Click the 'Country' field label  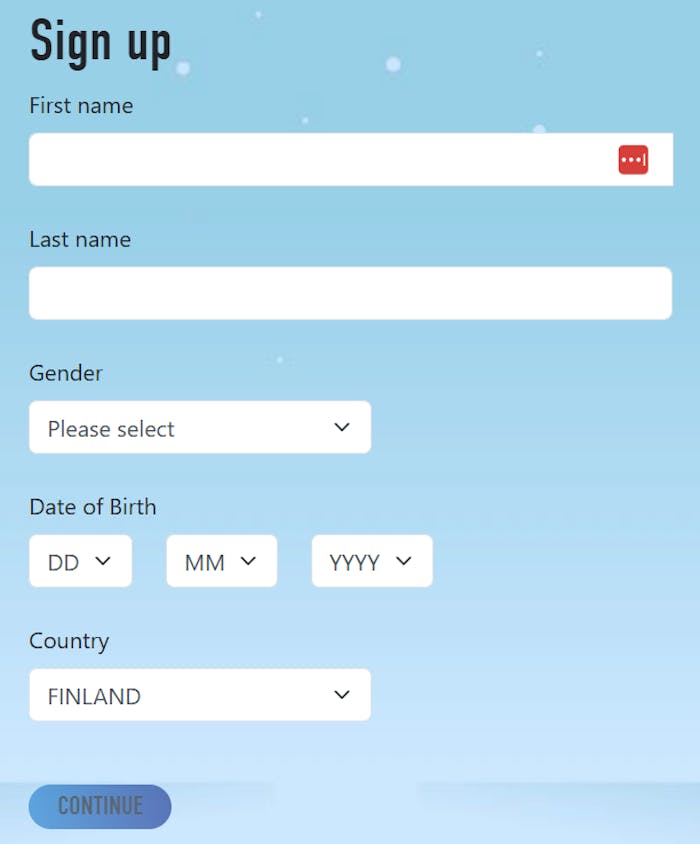point(69,640)
